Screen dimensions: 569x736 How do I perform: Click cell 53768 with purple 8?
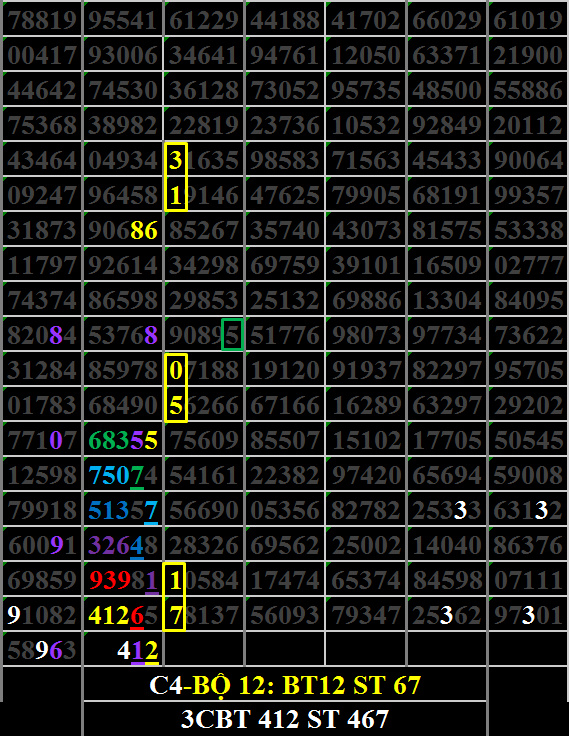click(123, 335)
